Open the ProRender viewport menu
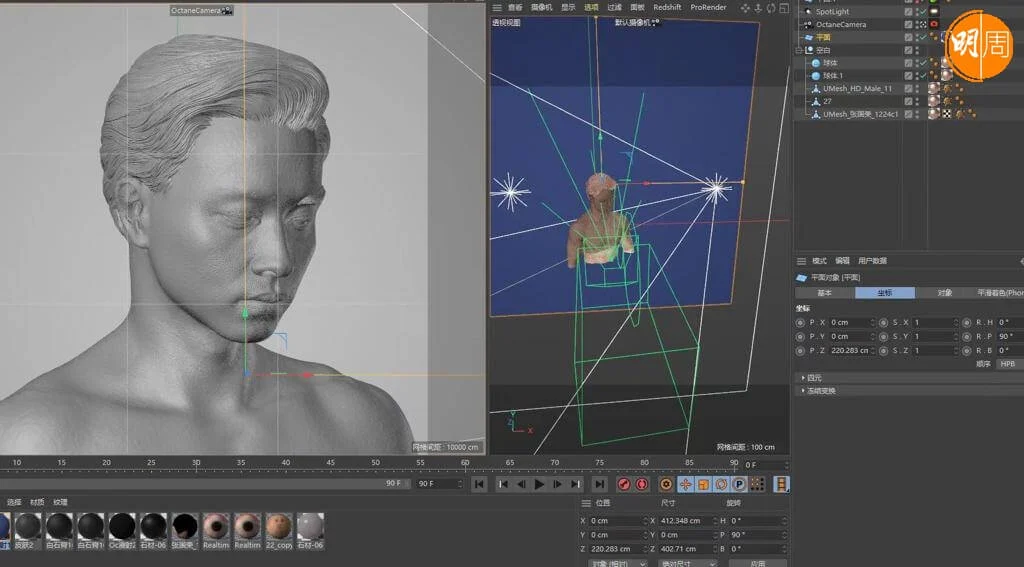Screen dimensions: 1024x567 pos(708,7)
